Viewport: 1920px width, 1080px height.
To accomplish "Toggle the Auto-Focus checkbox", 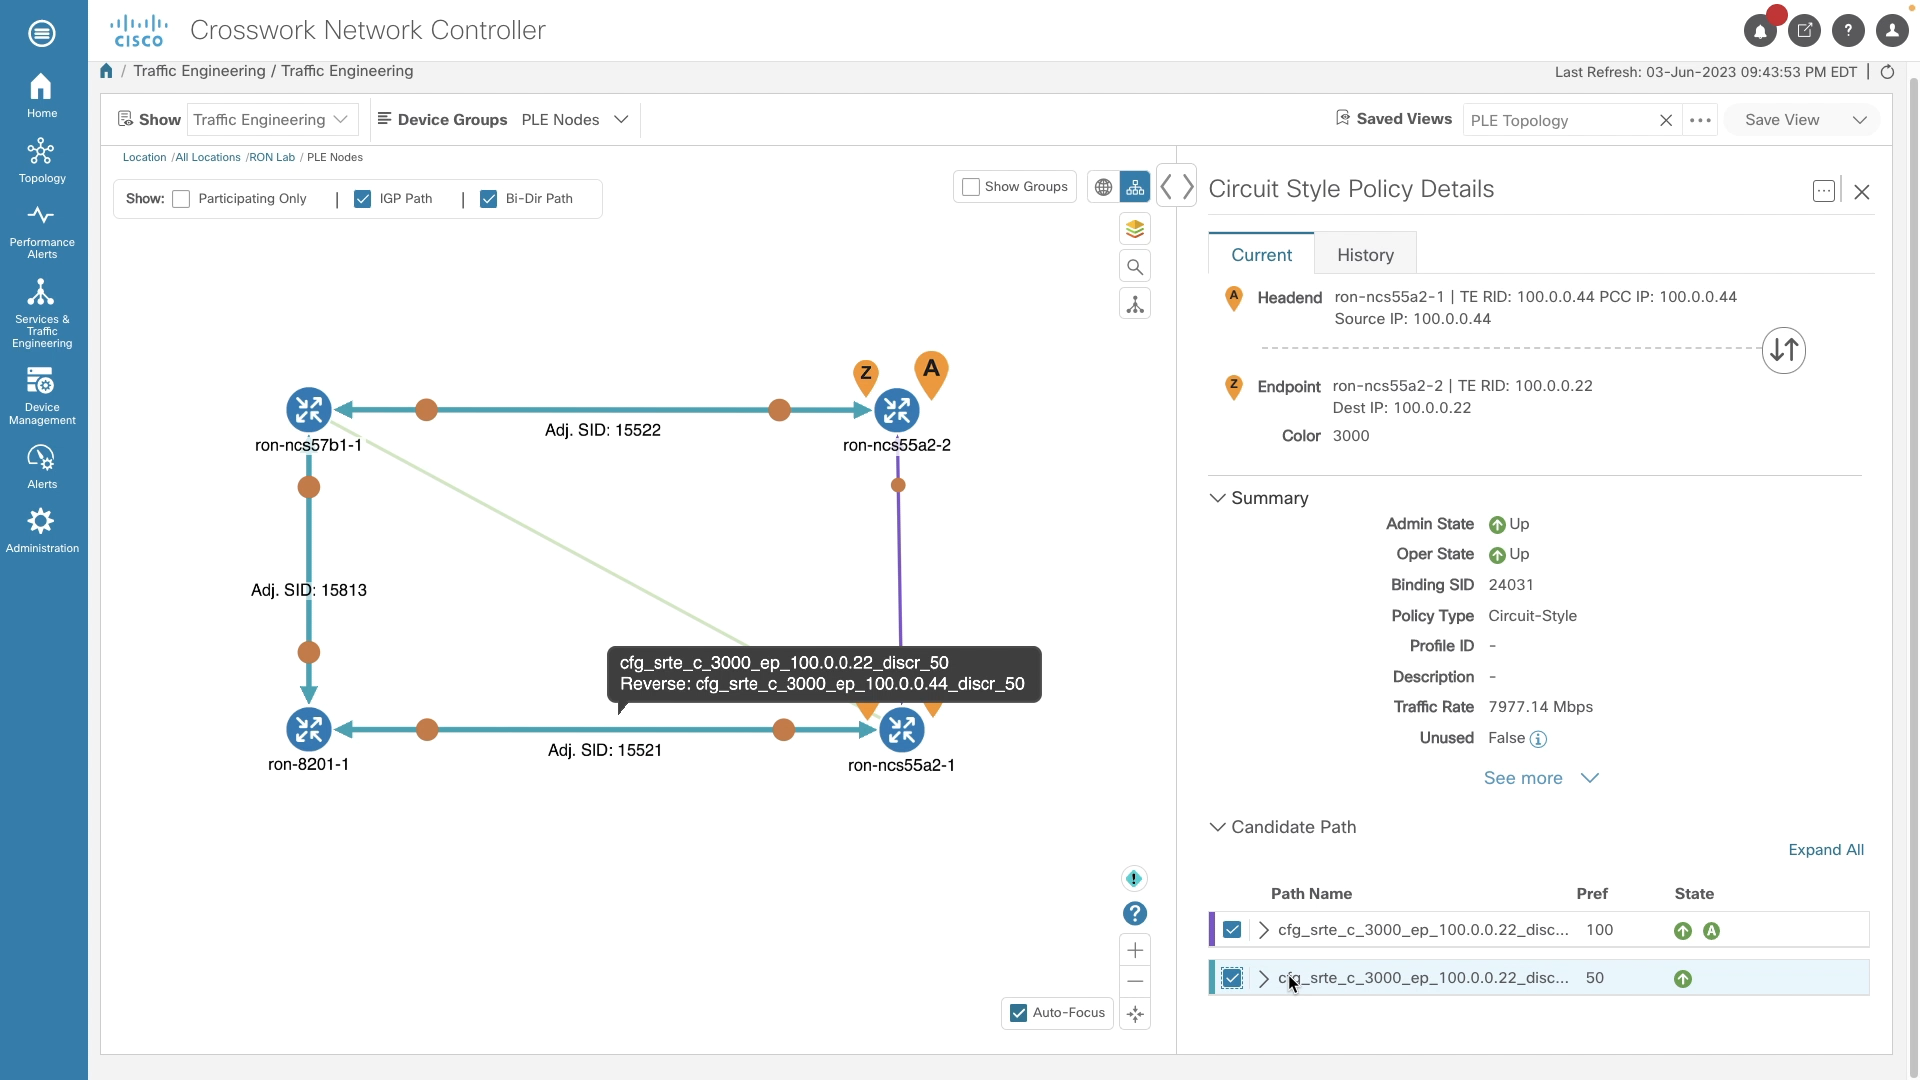I will (x=1018, y=1013).
